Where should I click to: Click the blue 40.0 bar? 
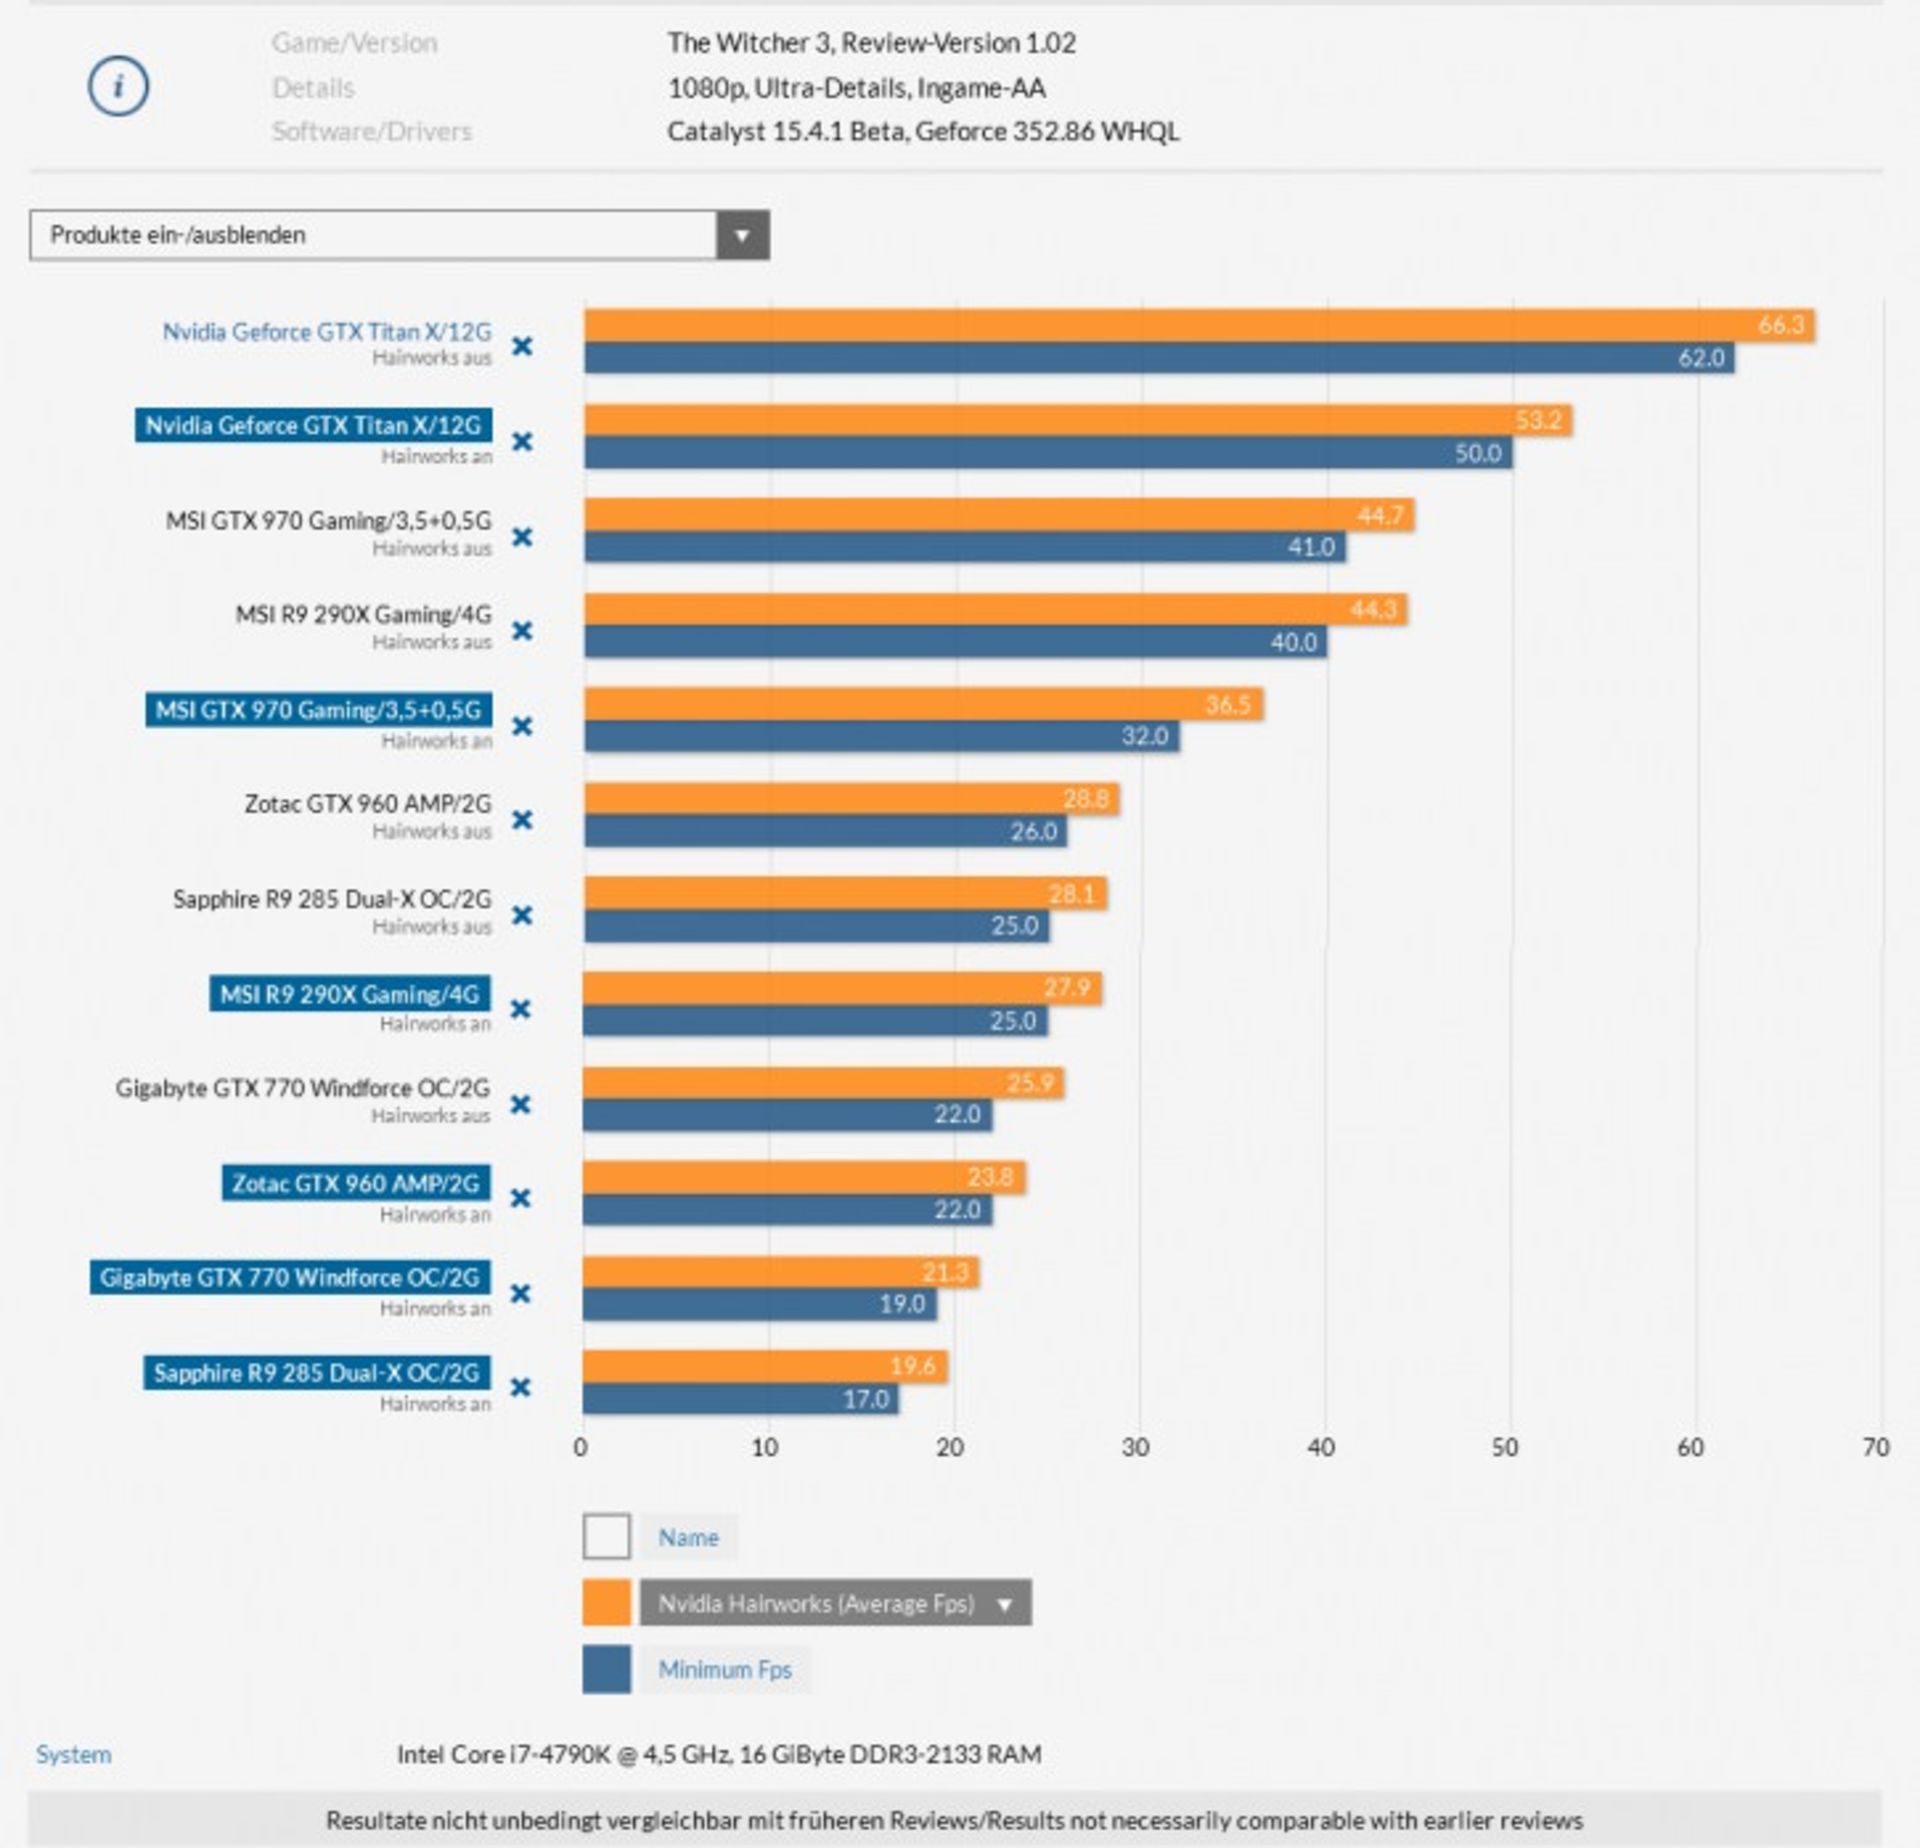coord(955,642)
